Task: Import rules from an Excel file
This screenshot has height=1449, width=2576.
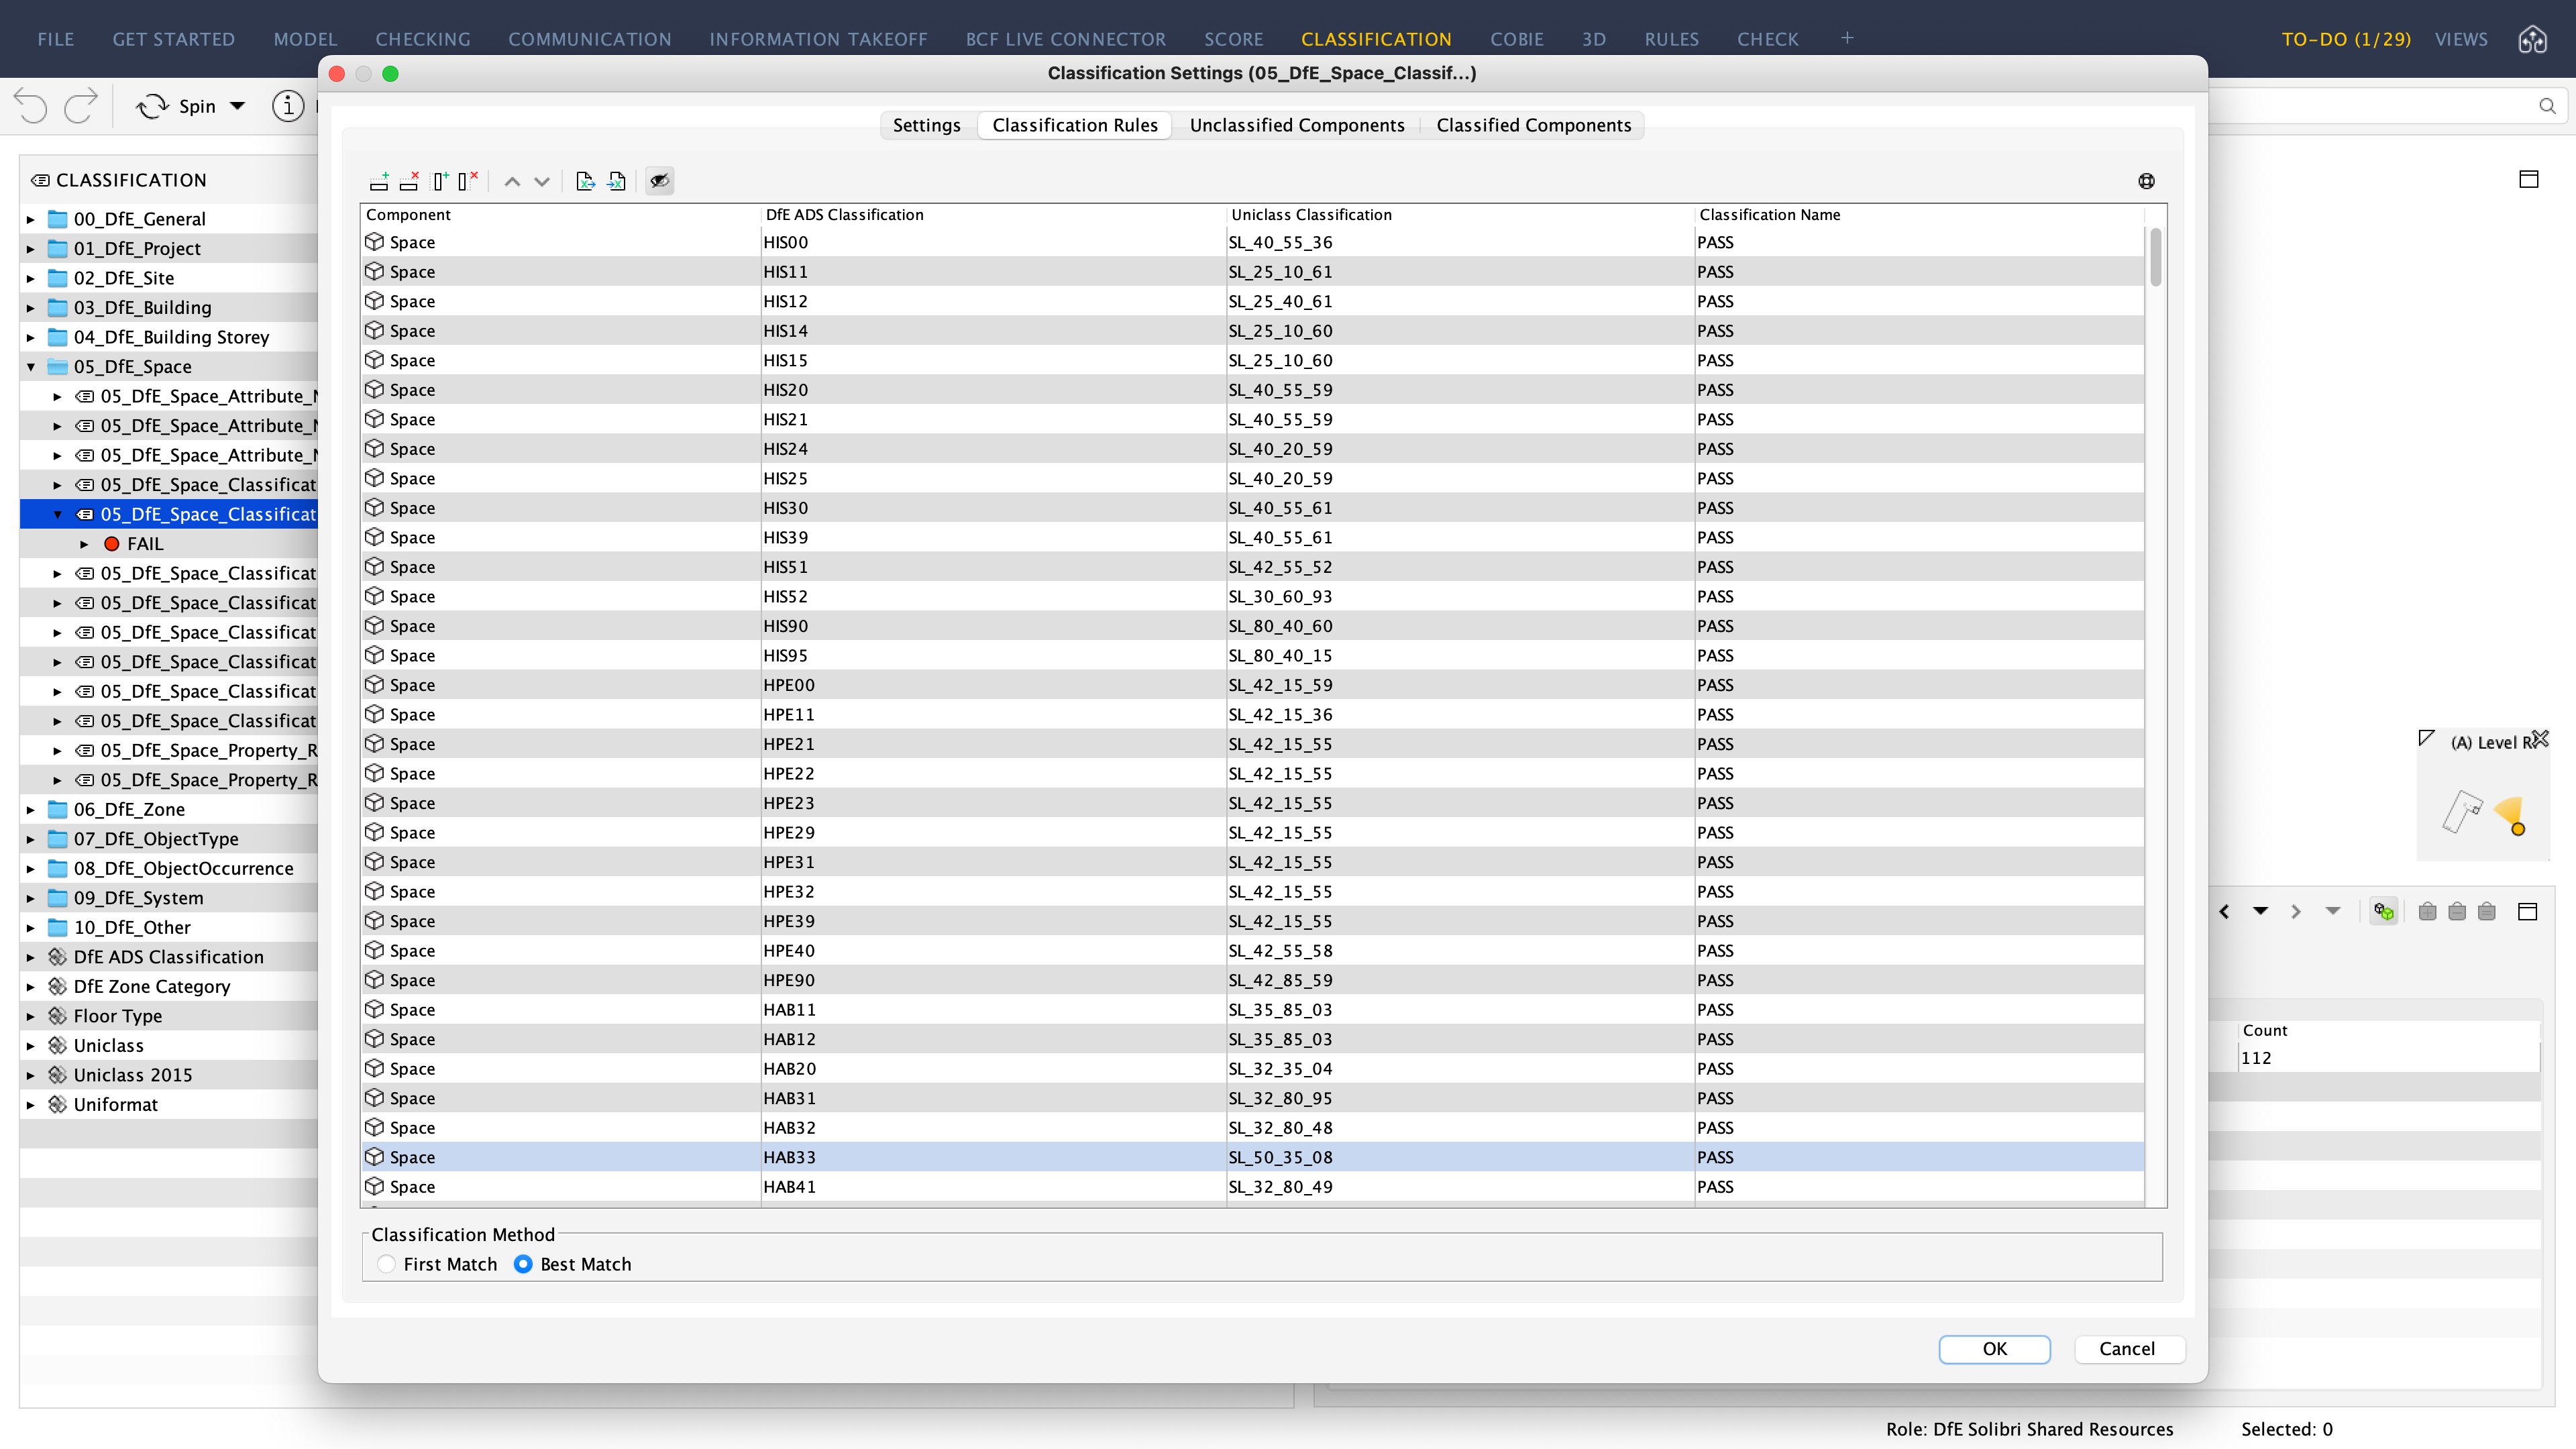Action: 617,181
